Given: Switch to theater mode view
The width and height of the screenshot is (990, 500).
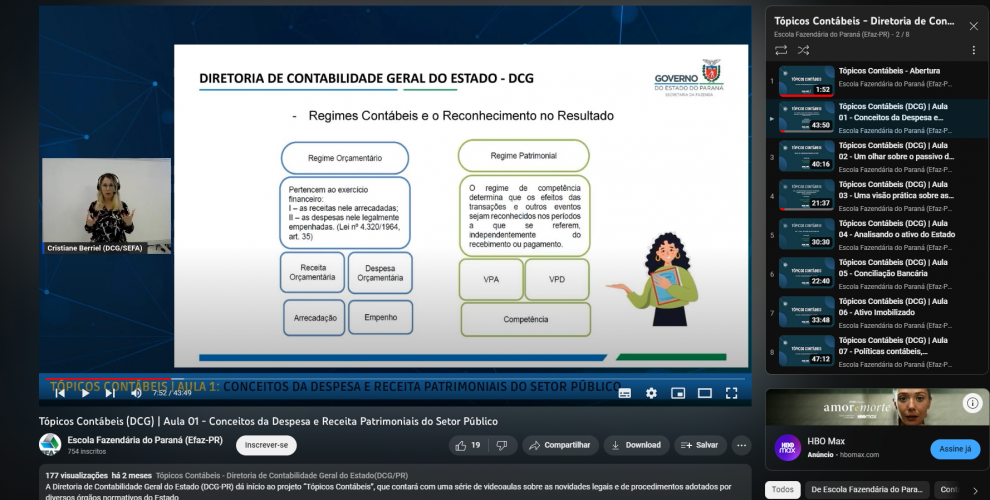Looking at the screenshot, I should click(704, 393).
